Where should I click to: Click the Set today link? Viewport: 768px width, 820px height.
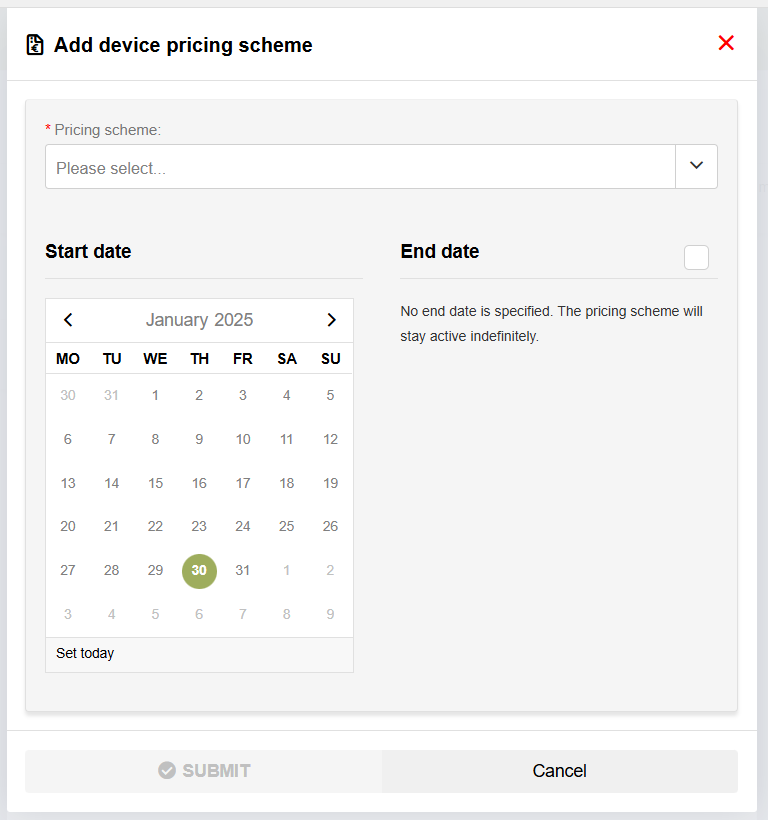tap(85, 654)
